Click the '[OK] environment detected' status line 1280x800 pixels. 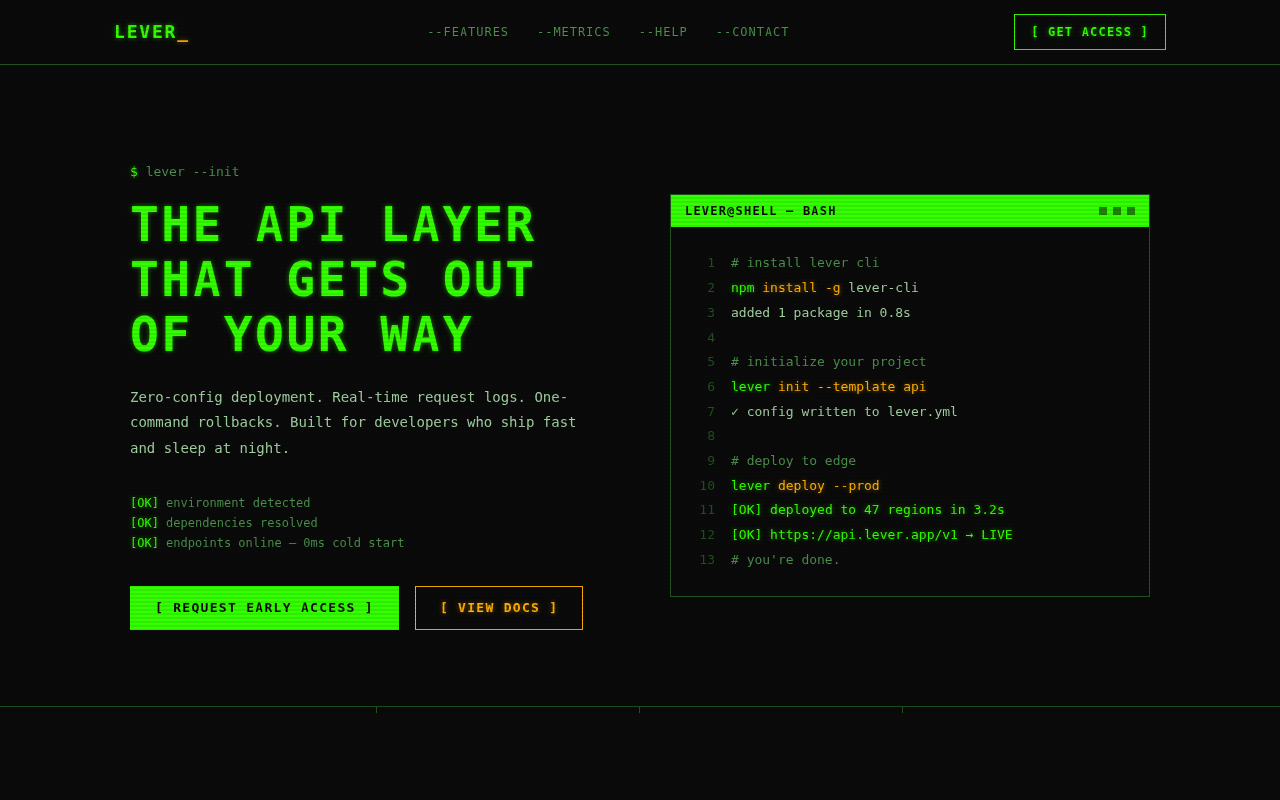point(220,503)
